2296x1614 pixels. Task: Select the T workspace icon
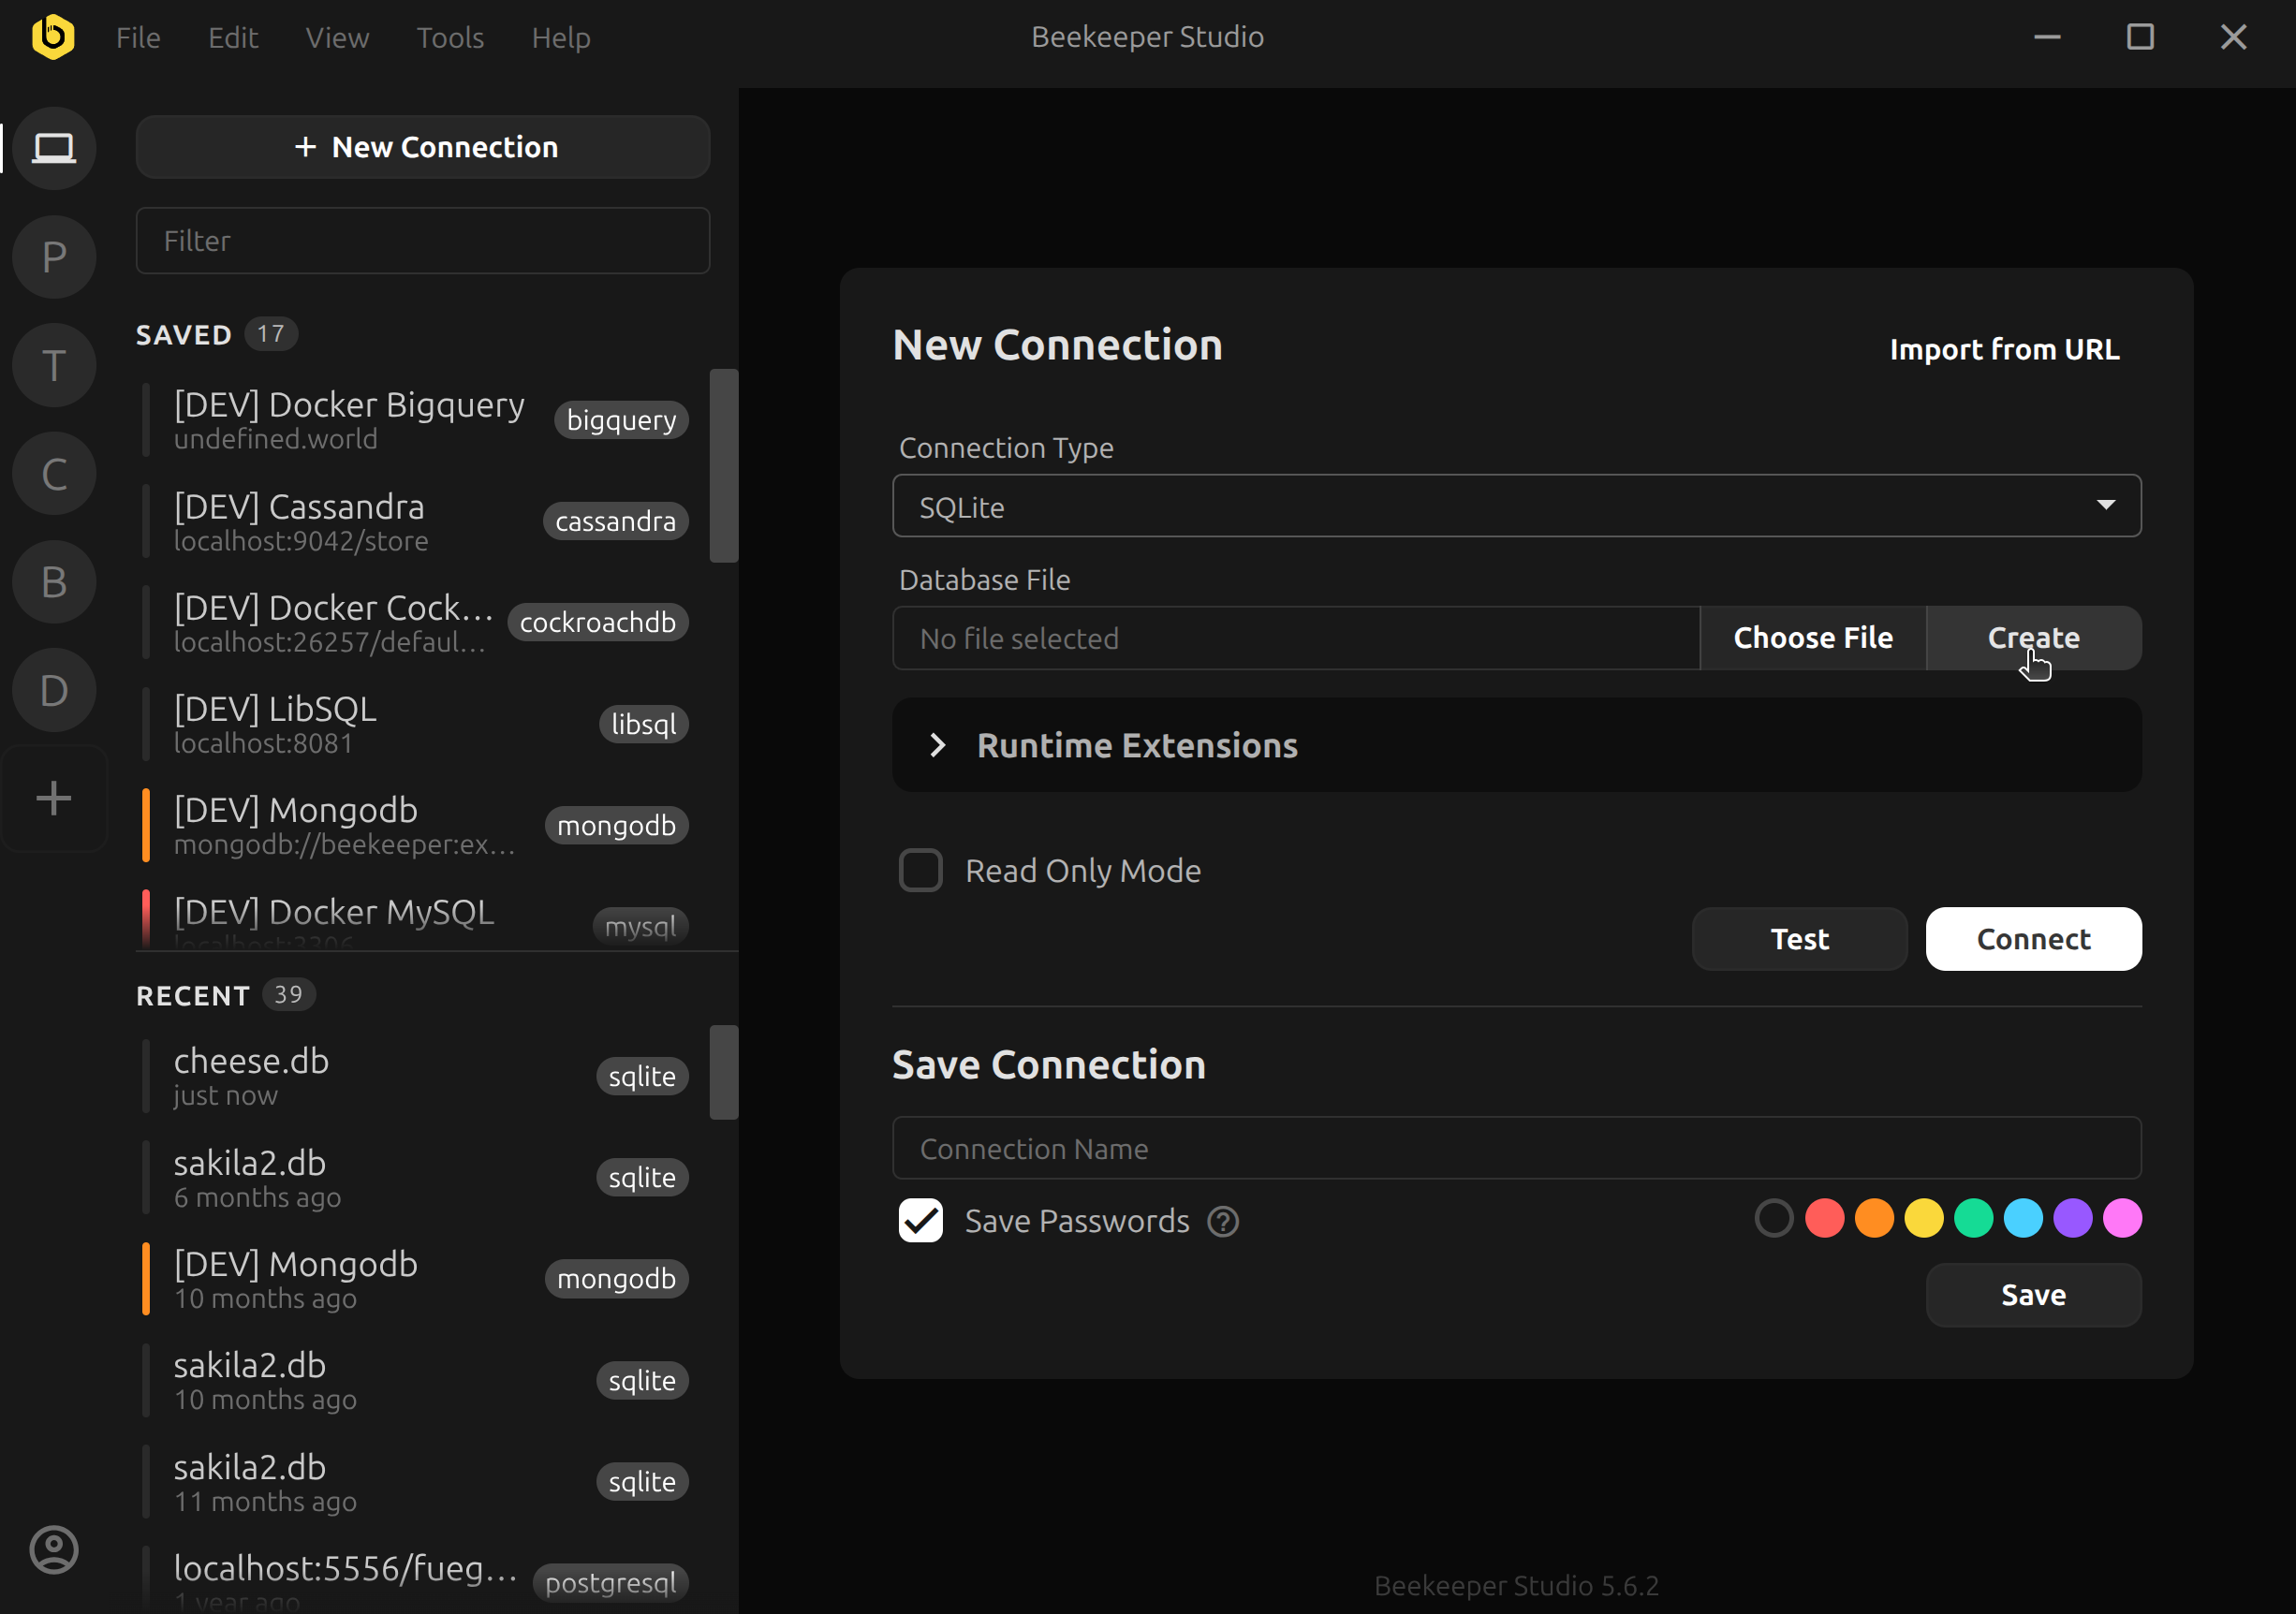pos(53,365)
